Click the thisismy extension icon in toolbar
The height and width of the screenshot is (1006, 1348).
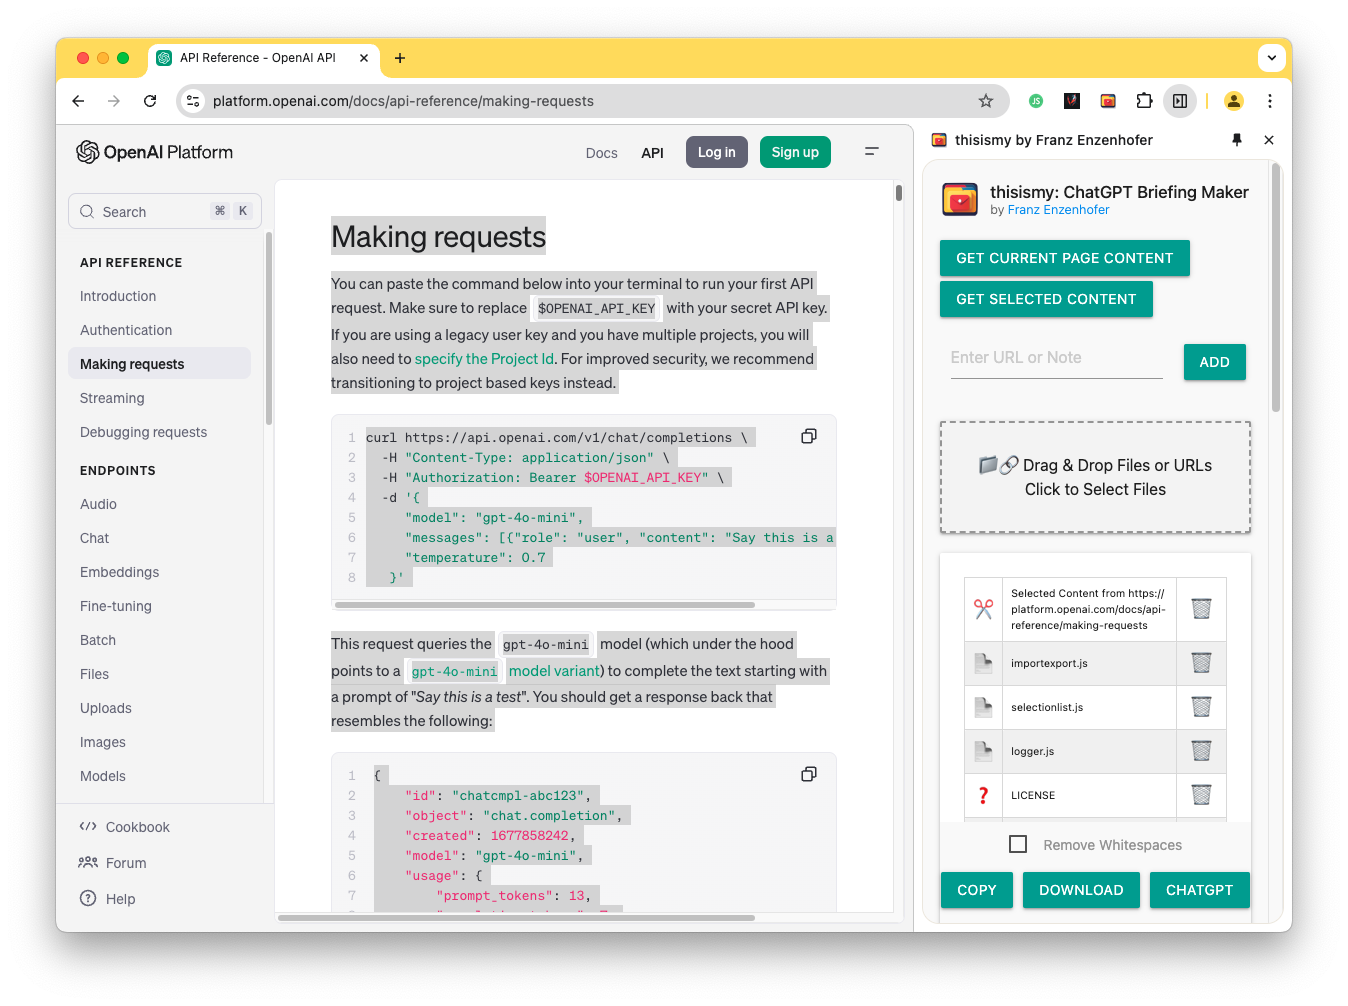point(1108,101)
